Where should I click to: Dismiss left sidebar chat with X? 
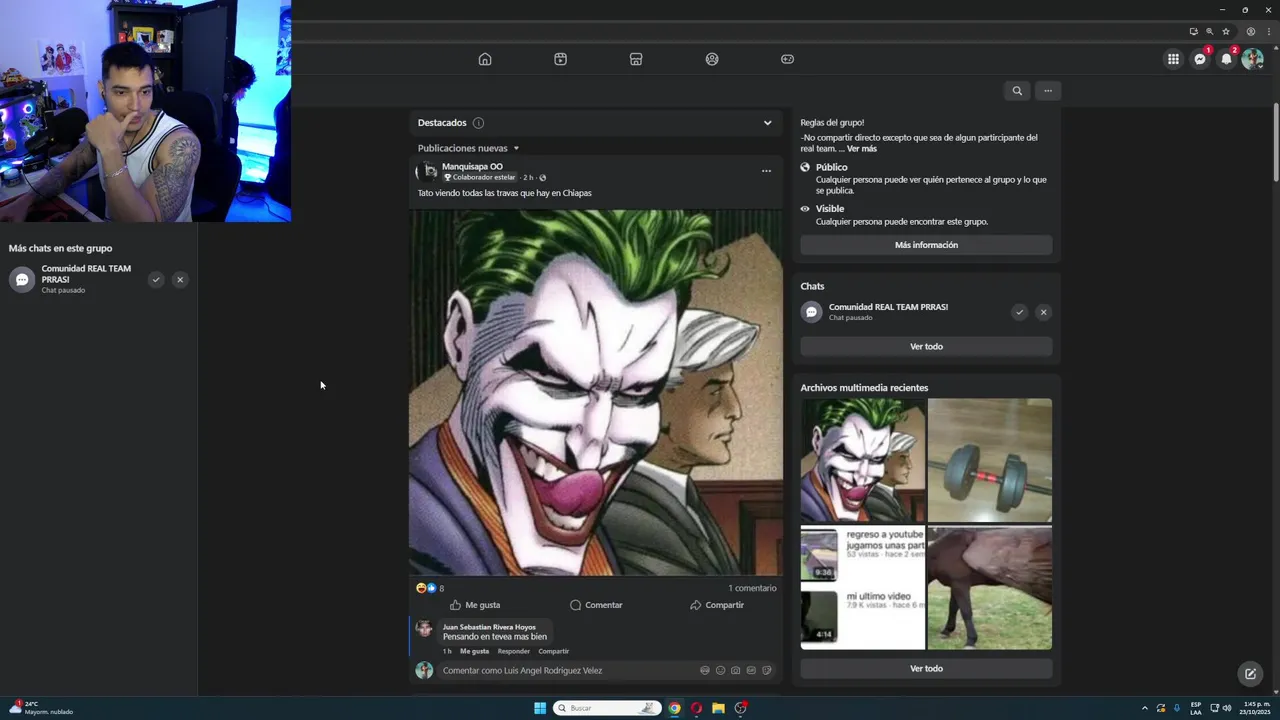(180, 280)
